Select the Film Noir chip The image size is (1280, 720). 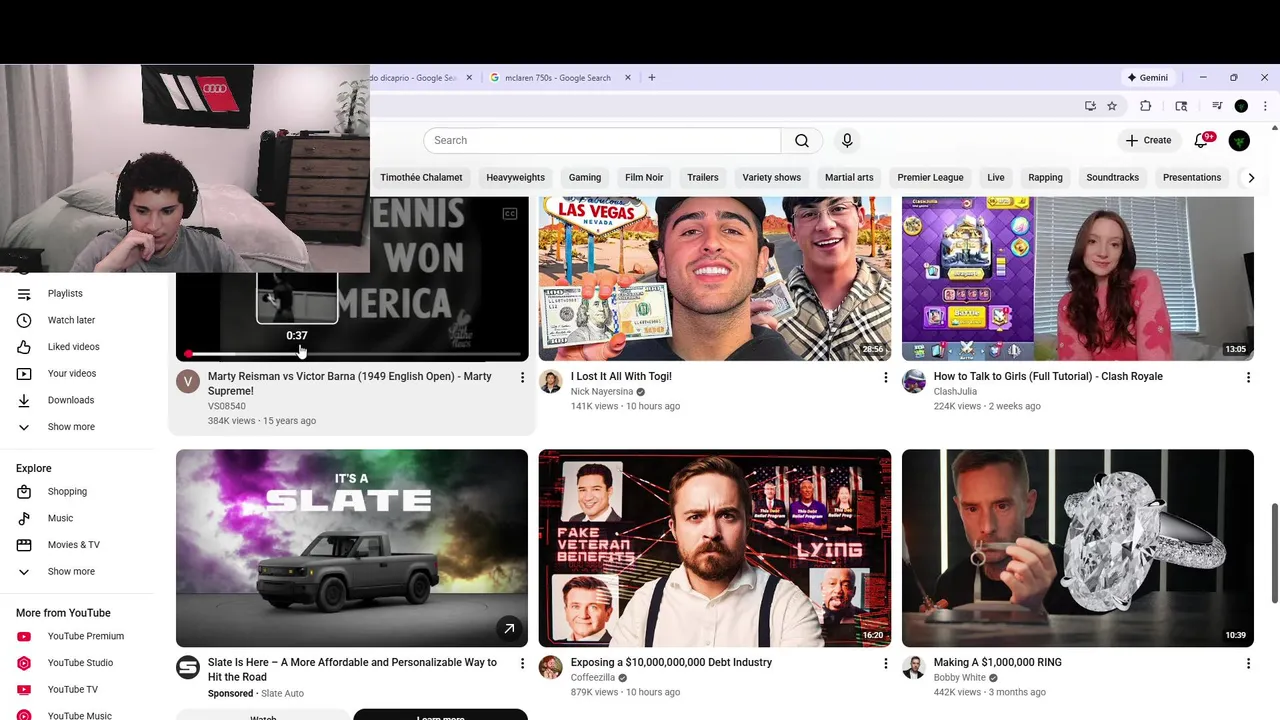(644, 178)
